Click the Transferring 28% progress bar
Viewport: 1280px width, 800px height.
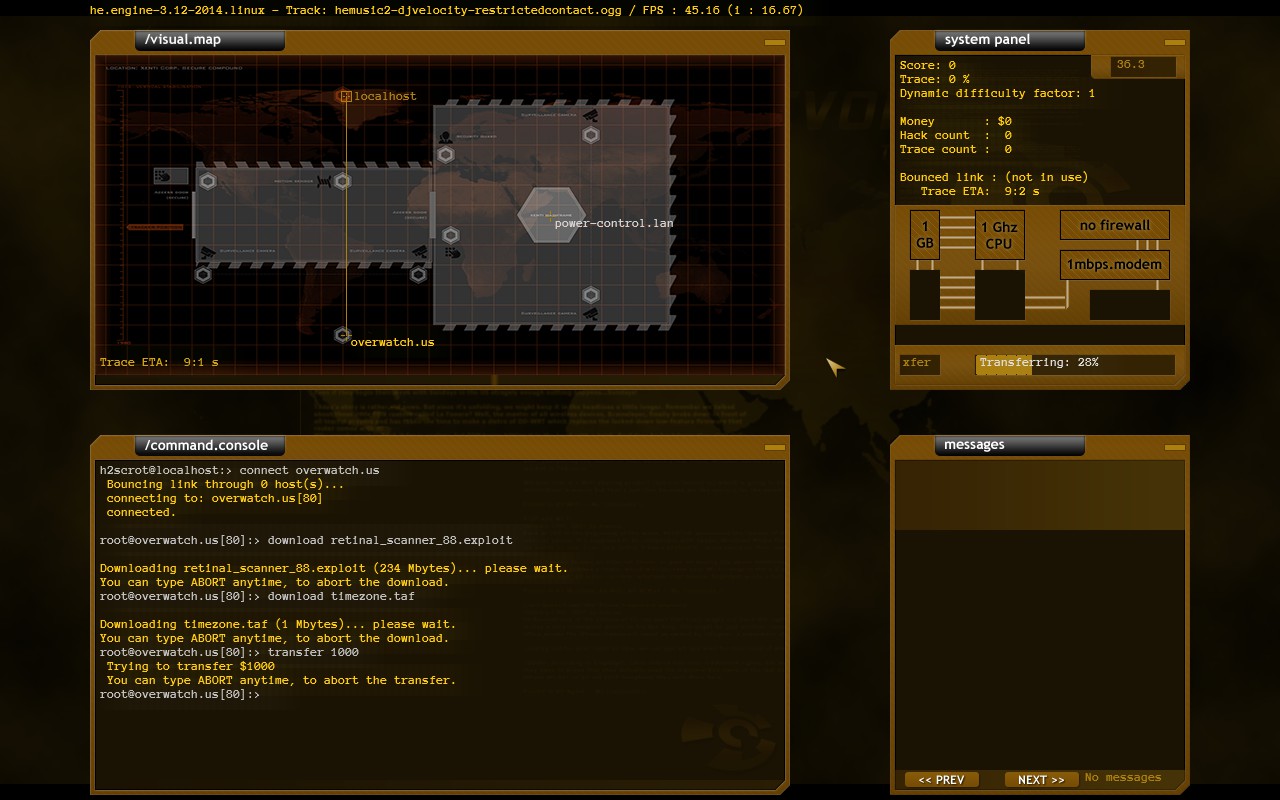coord(1075,364)
